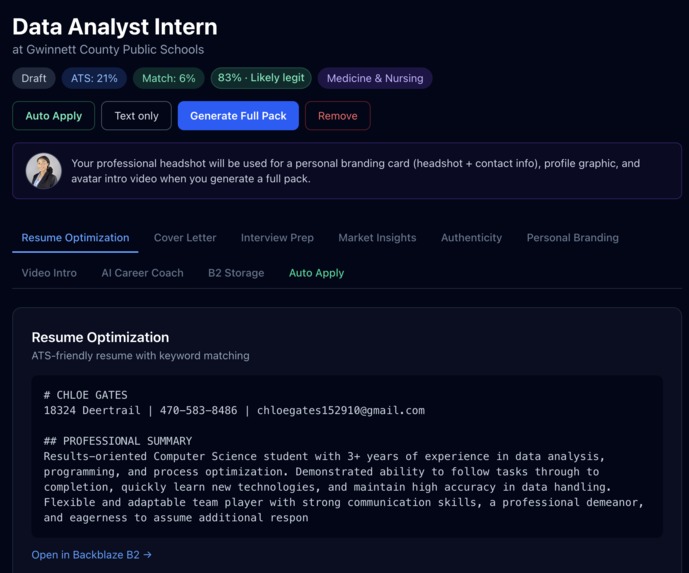The height and width of the screenshot is (573, 689).
Task: Click the Resume Optimization section heading
Action: (100, 337)
